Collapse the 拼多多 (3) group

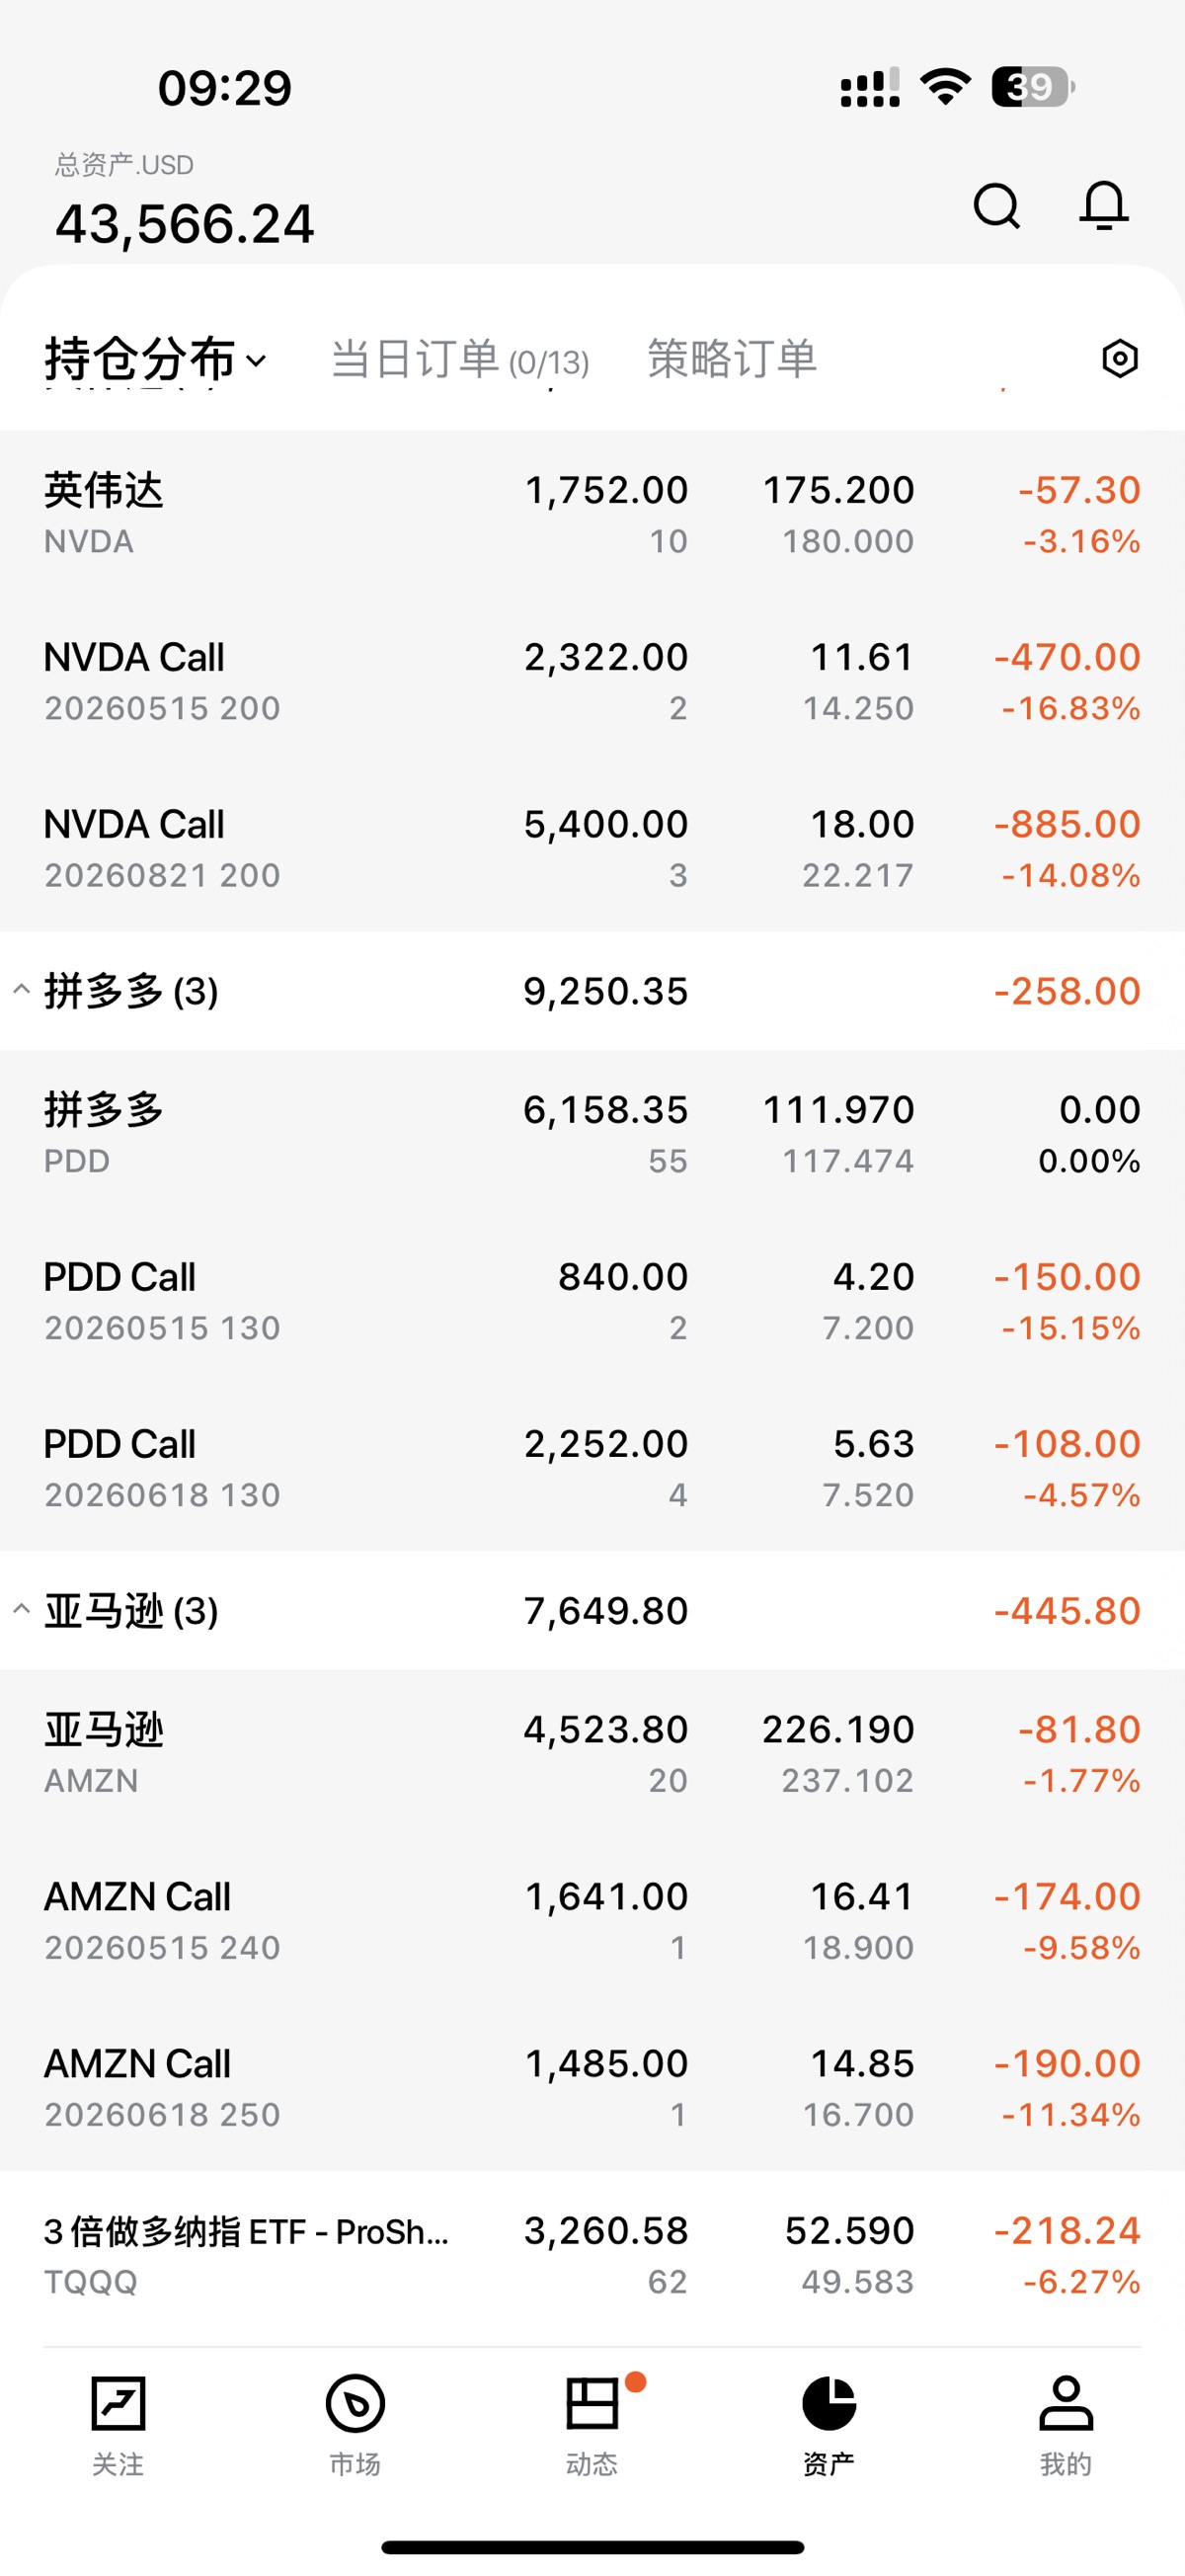coord(21,991)
